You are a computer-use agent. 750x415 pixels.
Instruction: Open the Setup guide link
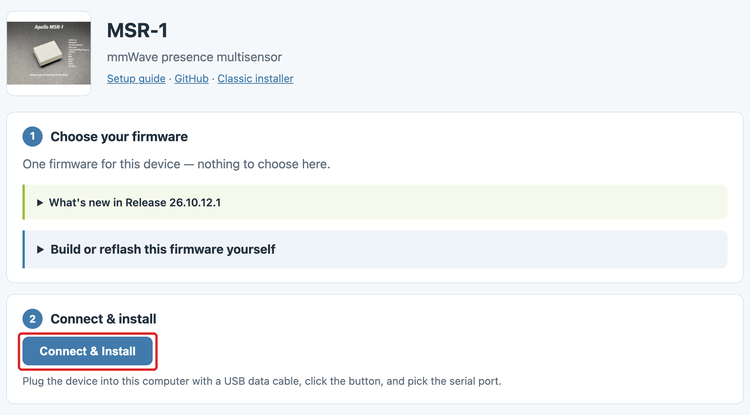coord(136,78)
